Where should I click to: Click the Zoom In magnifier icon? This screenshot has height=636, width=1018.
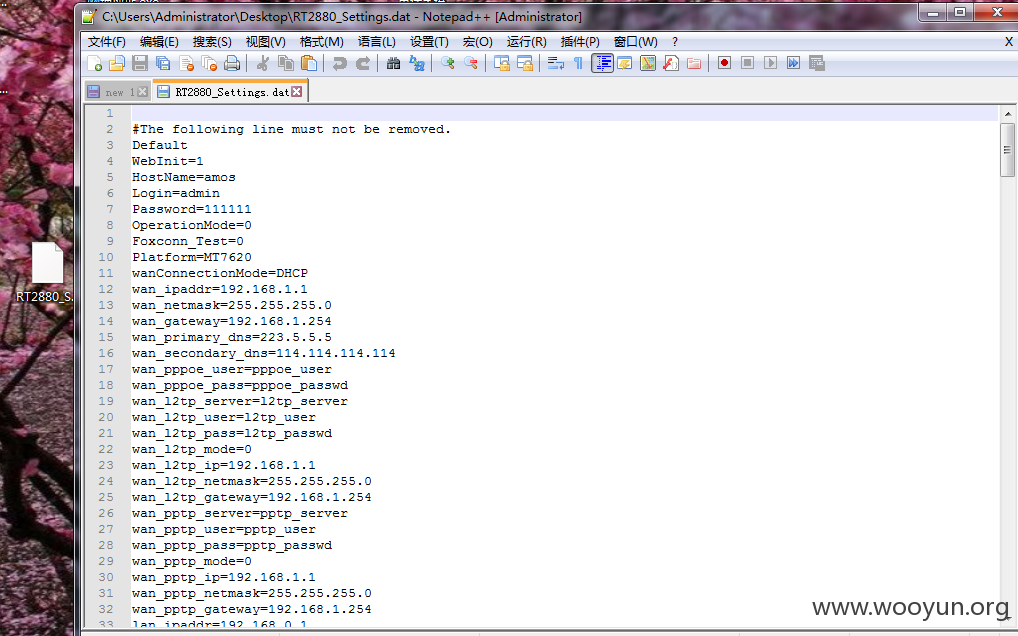[447, 63]
